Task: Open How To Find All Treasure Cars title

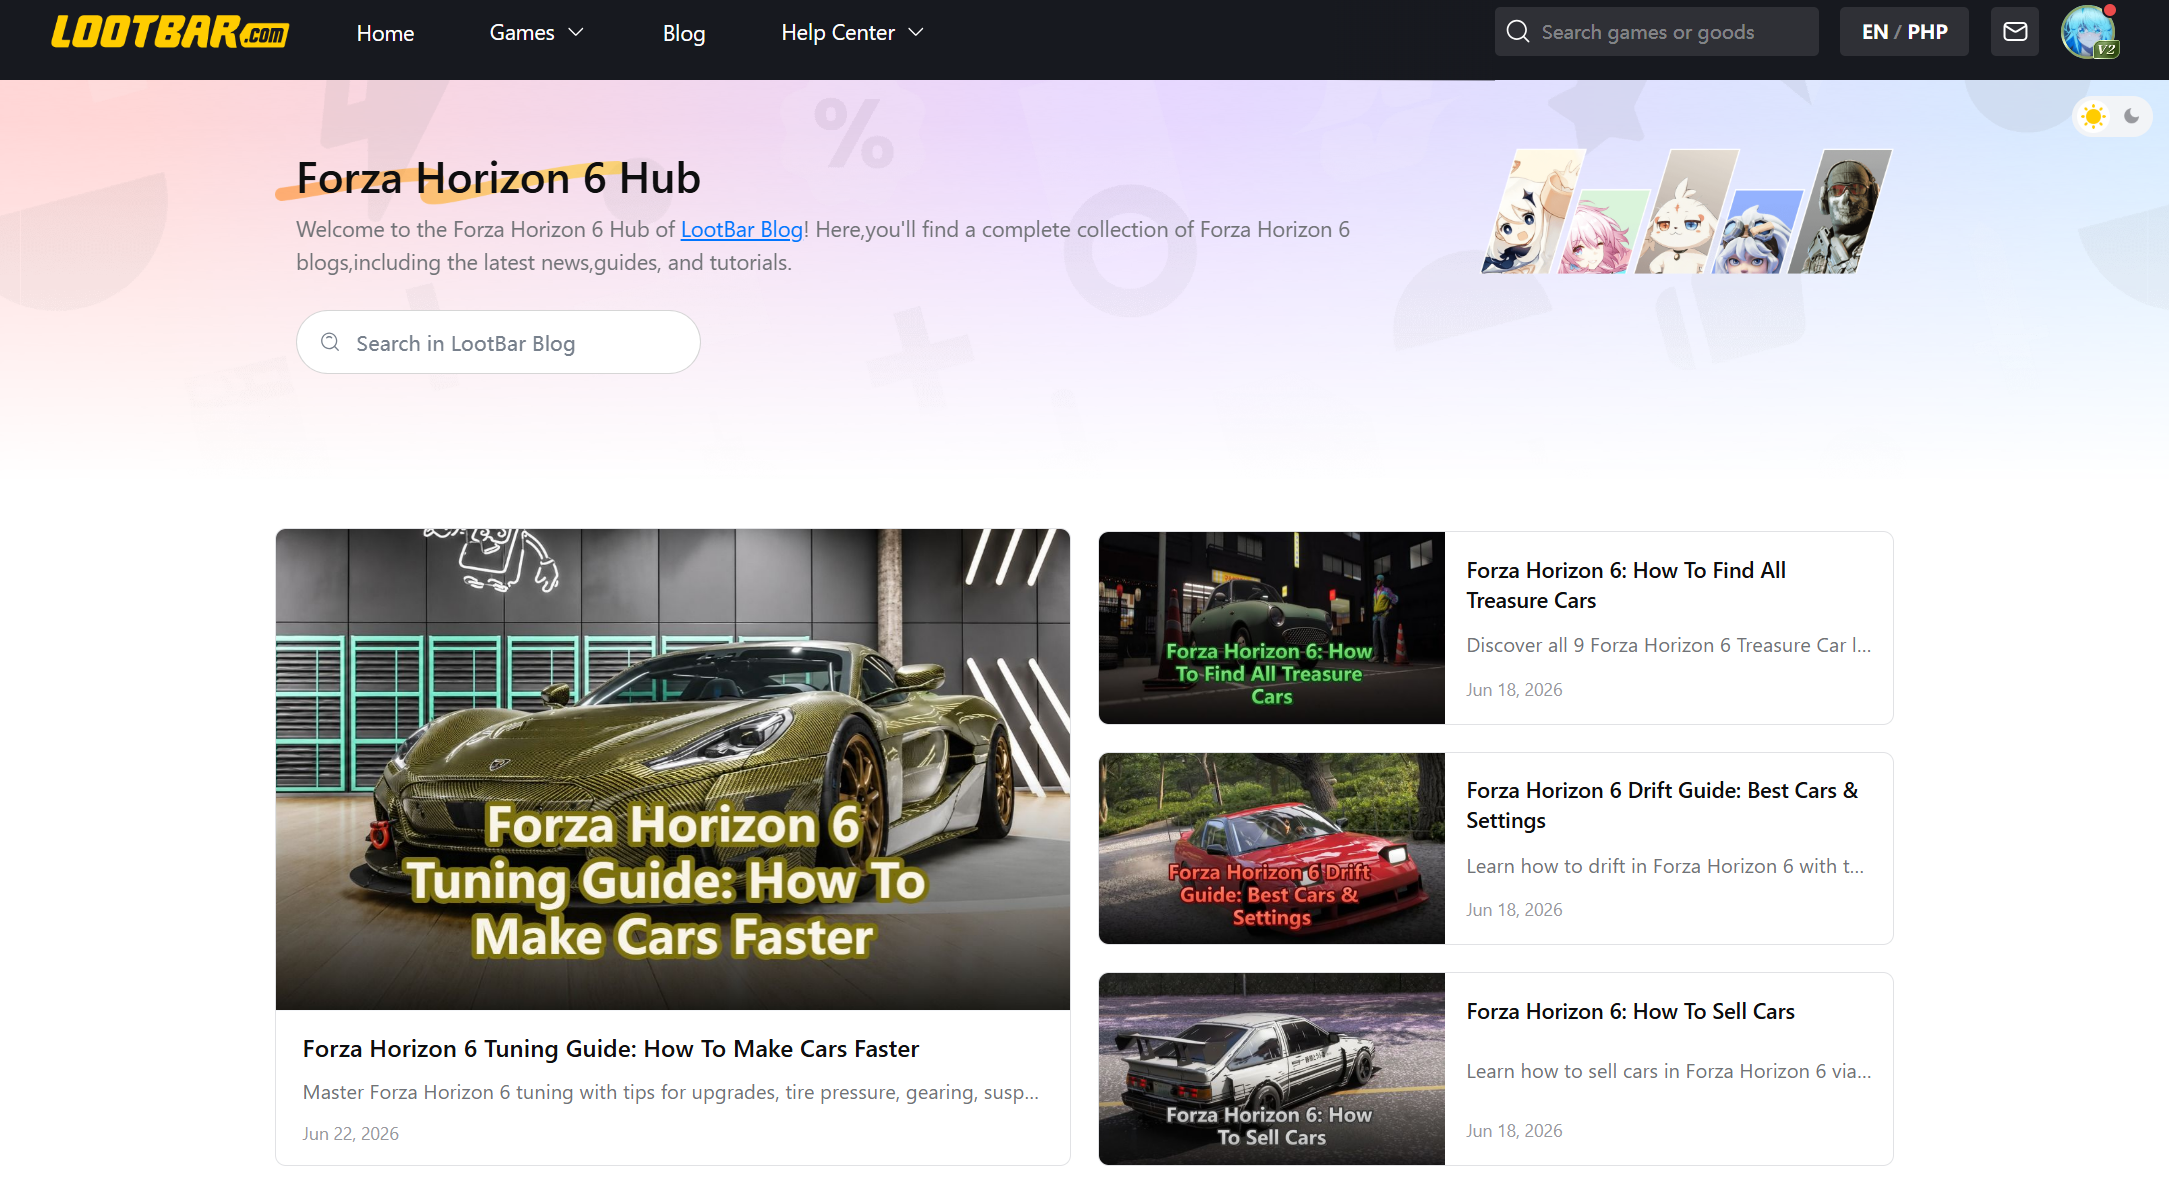Action: pyautogui.click(x=1626, y=586)
